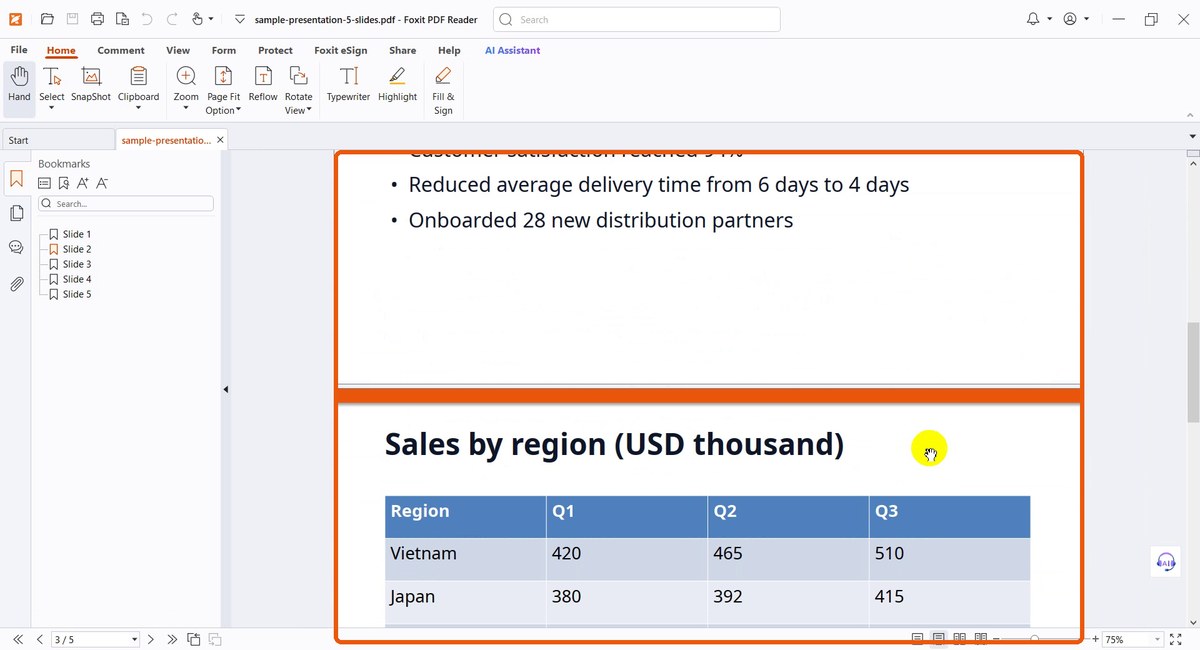Open the Comments side panel
The height and width of the screenshot is (650, 1200).
point(16,247)
